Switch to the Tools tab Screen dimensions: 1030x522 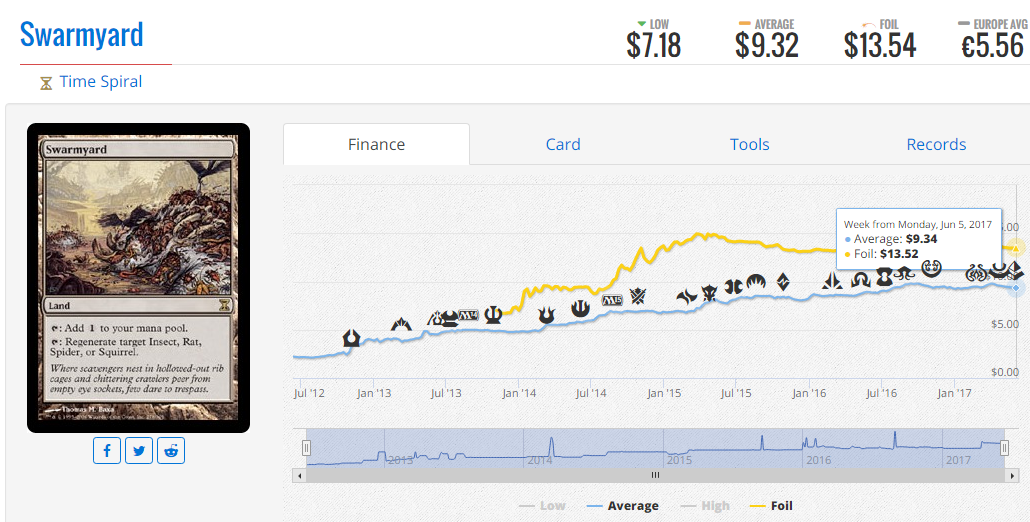(750, 144)
